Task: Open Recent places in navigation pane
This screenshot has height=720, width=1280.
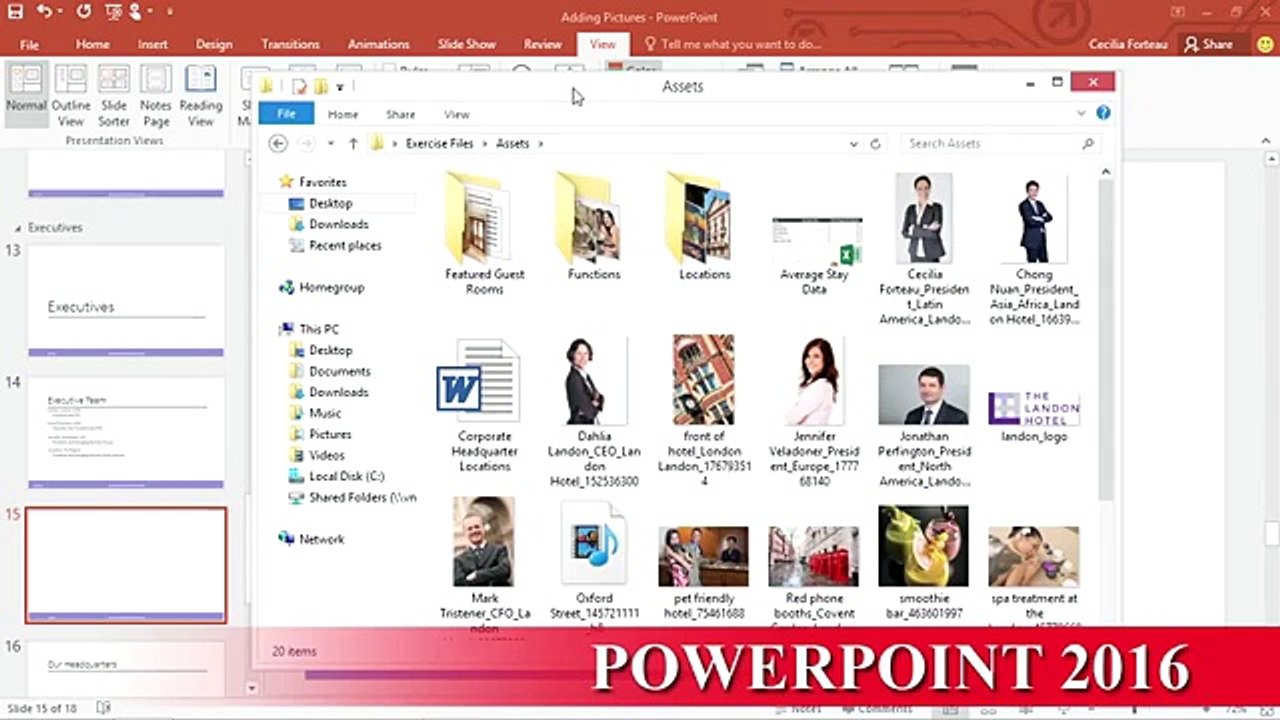Action: click(345, 245)
